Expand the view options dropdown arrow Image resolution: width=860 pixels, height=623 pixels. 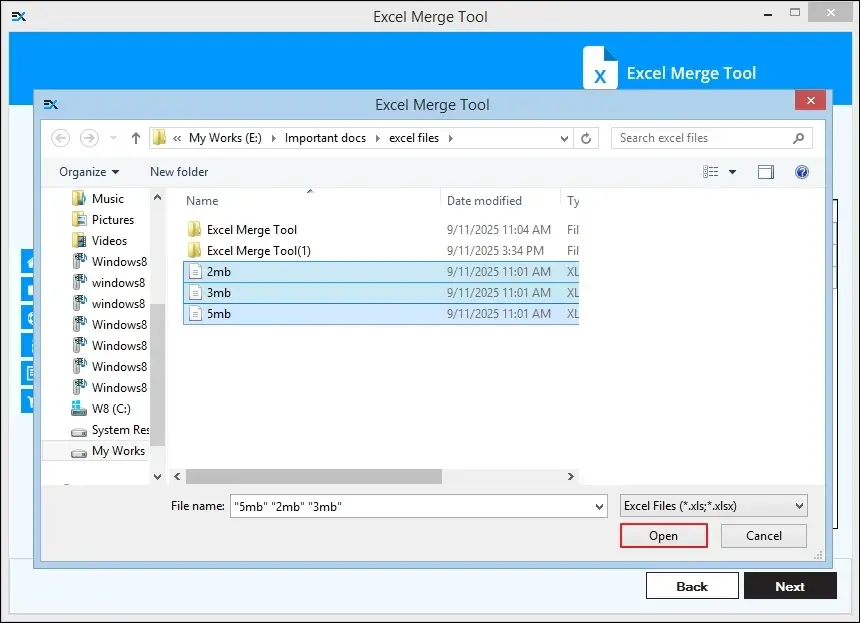click(x=732, y=172)
